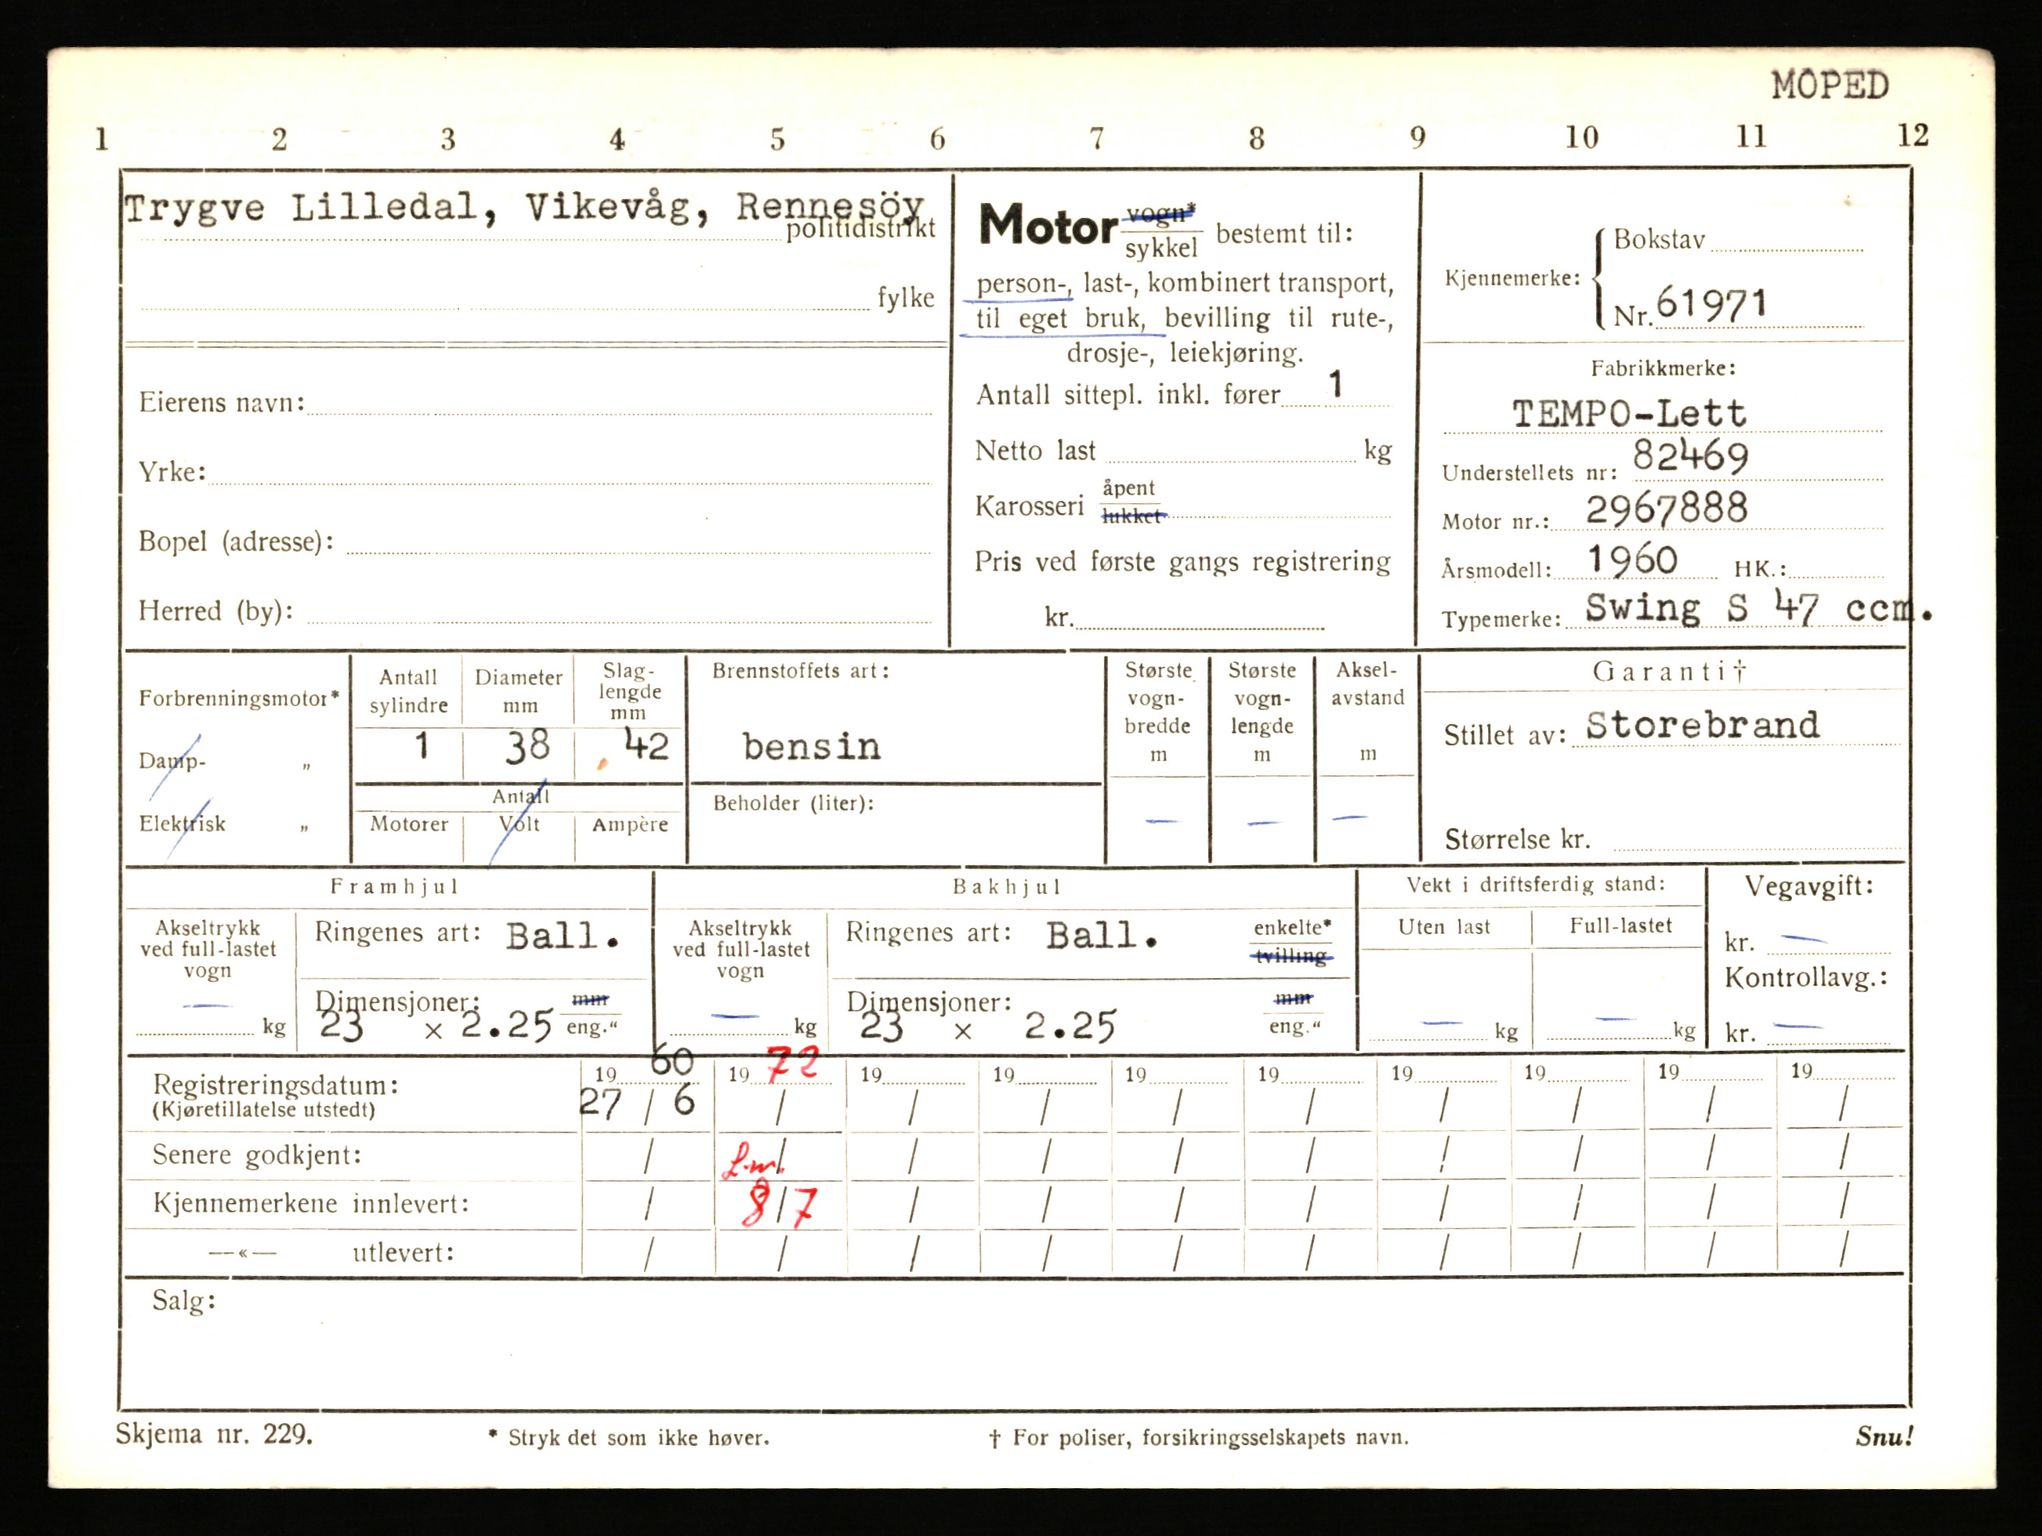The height and width of the screenshot is (1536, 2042).
Task: Click the 'Beholder (liter):' label
Action: [x=793, y=803]
